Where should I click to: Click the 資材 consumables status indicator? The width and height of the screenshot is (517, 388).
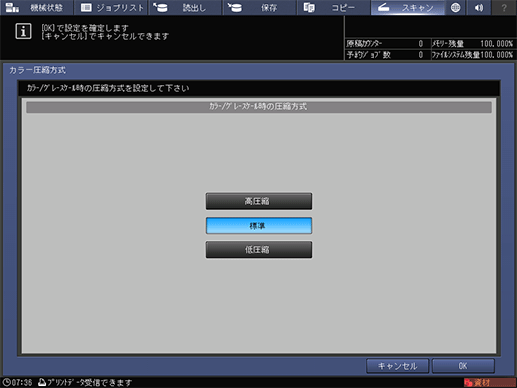489,382
